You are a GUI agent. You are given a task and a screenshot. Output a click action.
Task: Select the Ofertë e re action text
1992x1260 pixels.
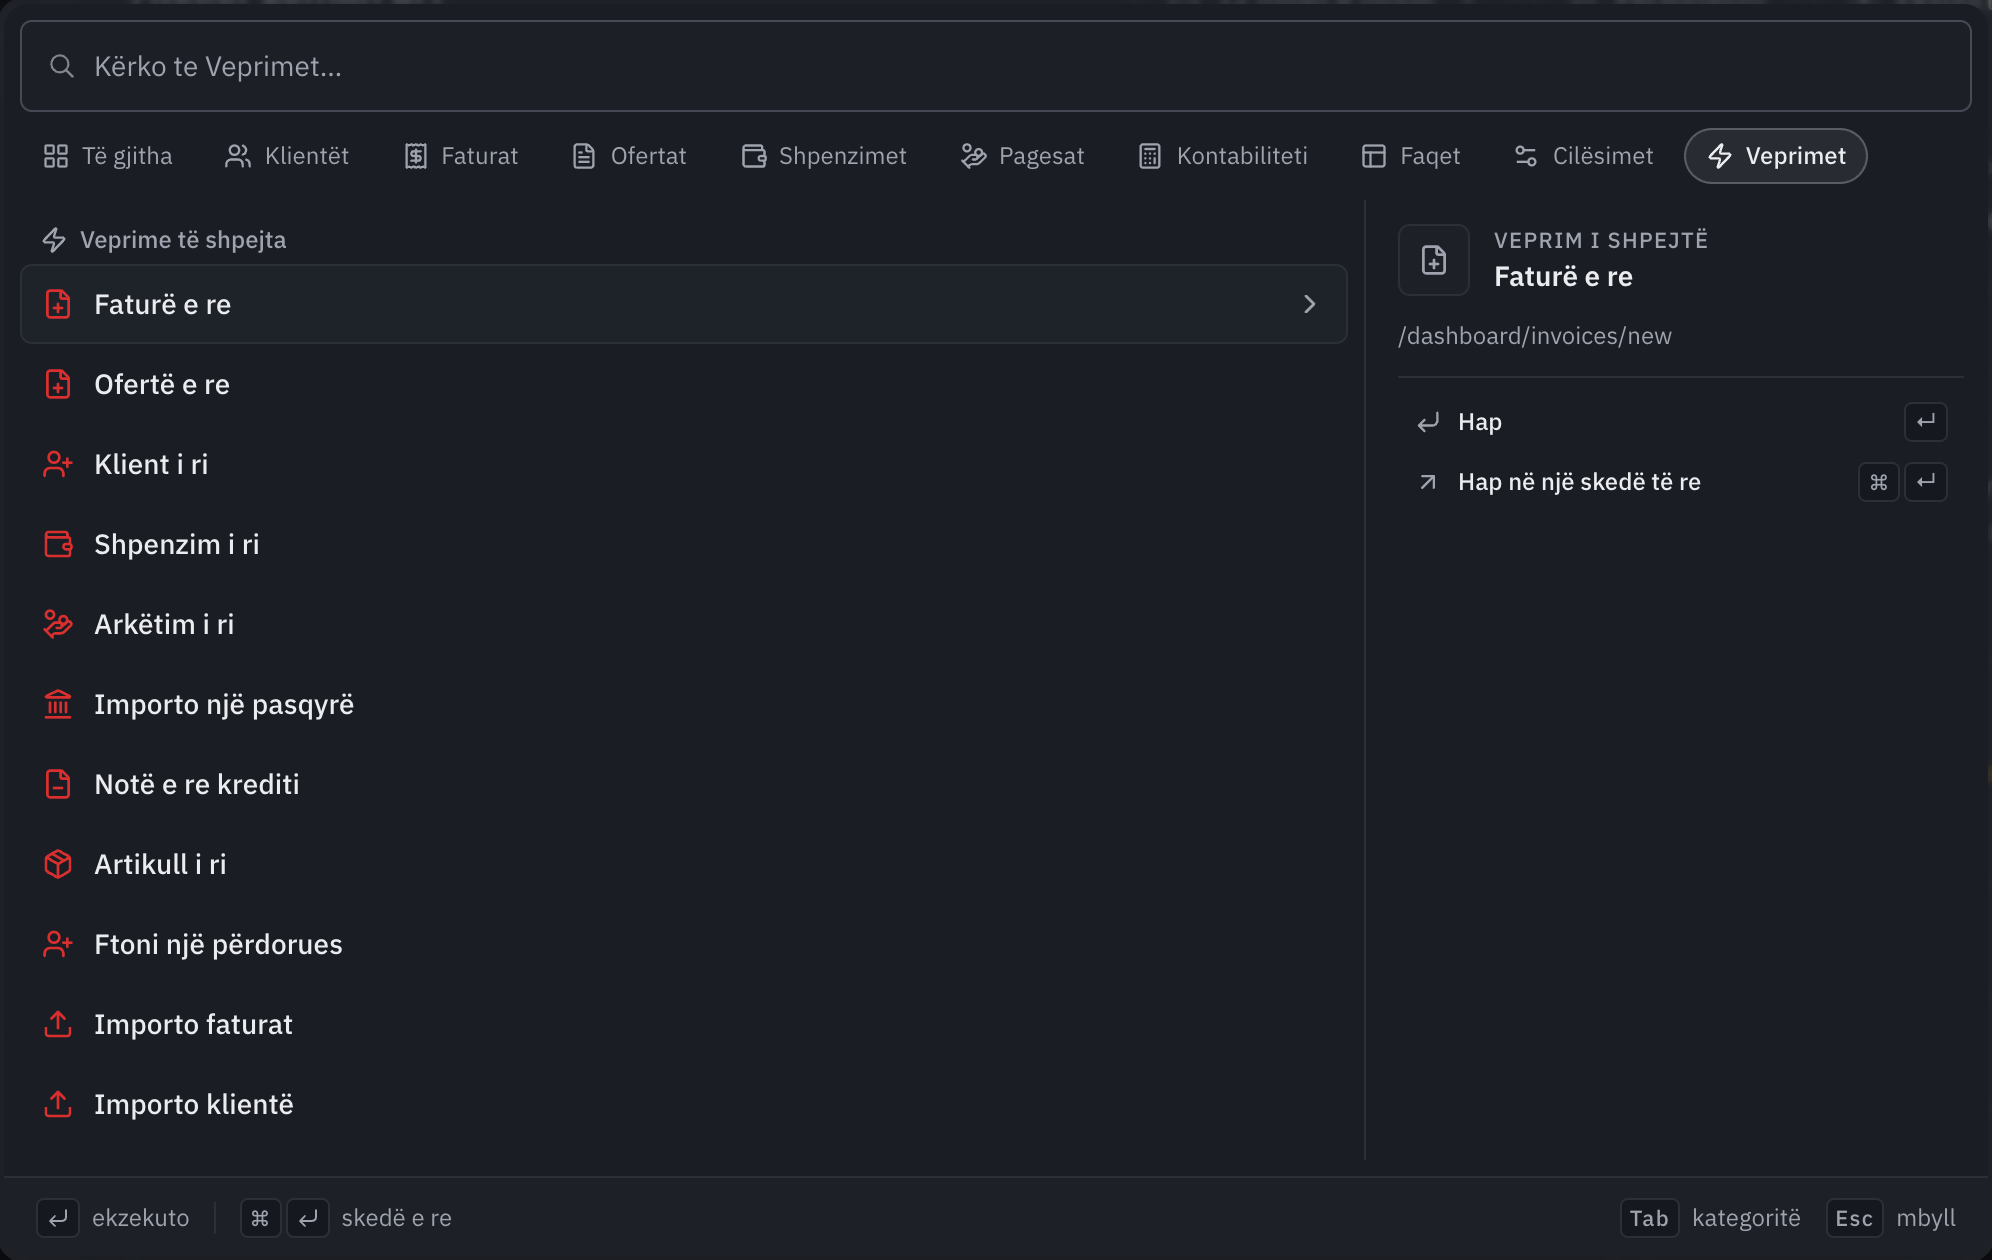pyautogui.click(x=162, y=384)
